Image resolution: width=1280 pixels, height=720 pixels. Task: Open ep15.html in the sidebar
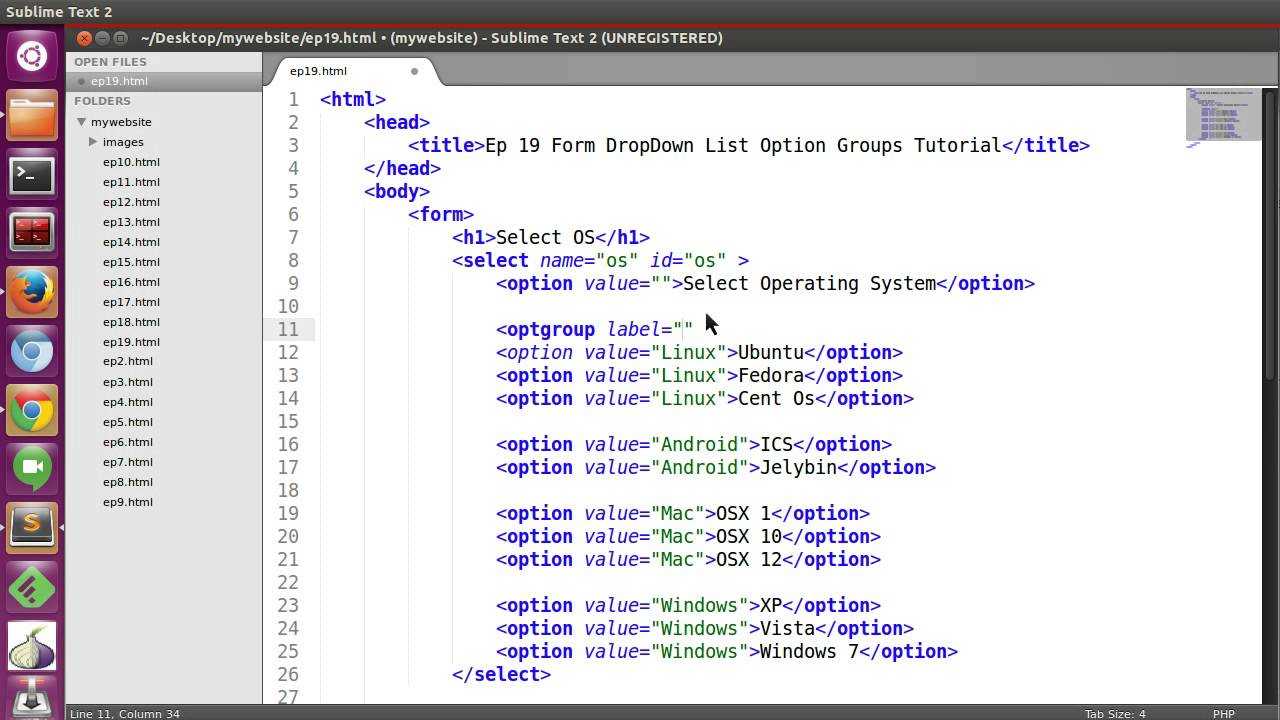[x=131, y=262]
